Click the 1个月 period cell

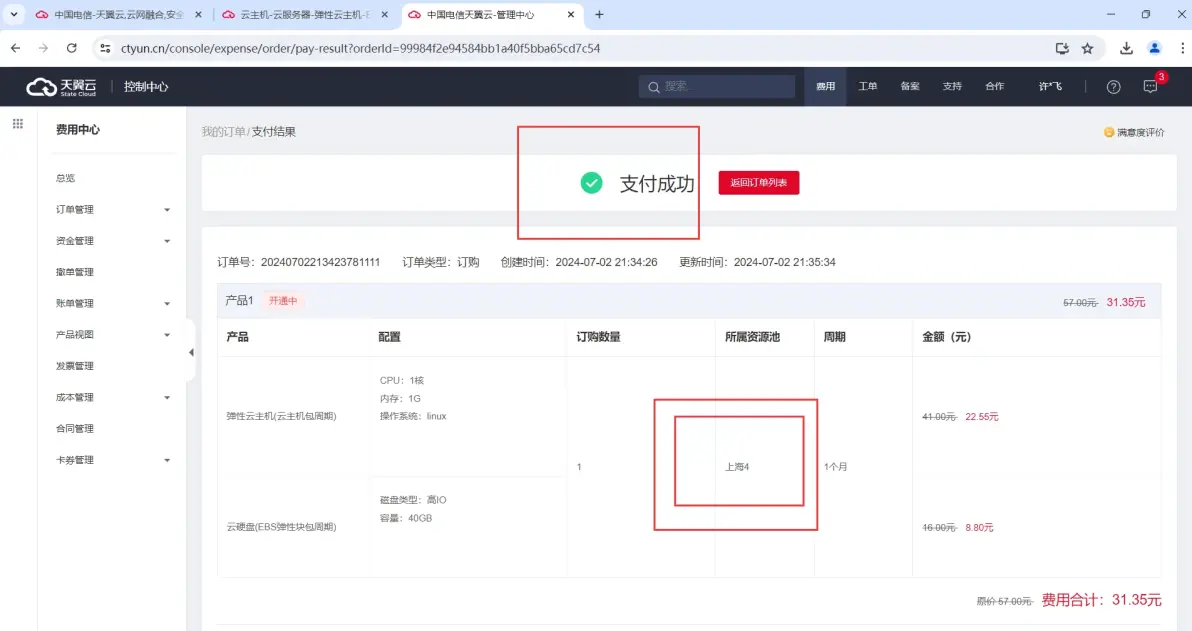[835, 467]
